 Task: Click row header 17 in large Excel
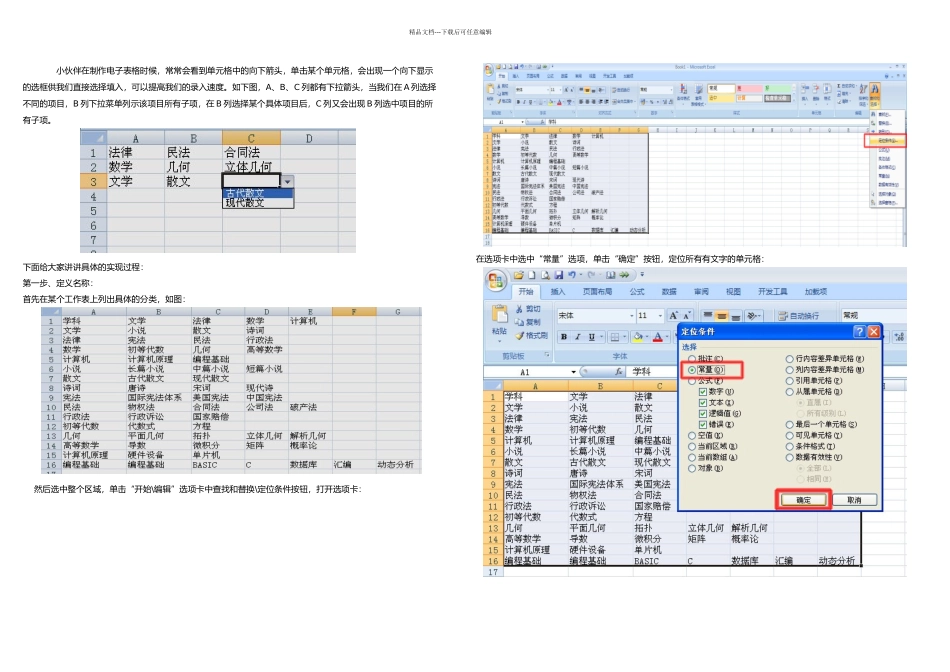pos(493,571)
